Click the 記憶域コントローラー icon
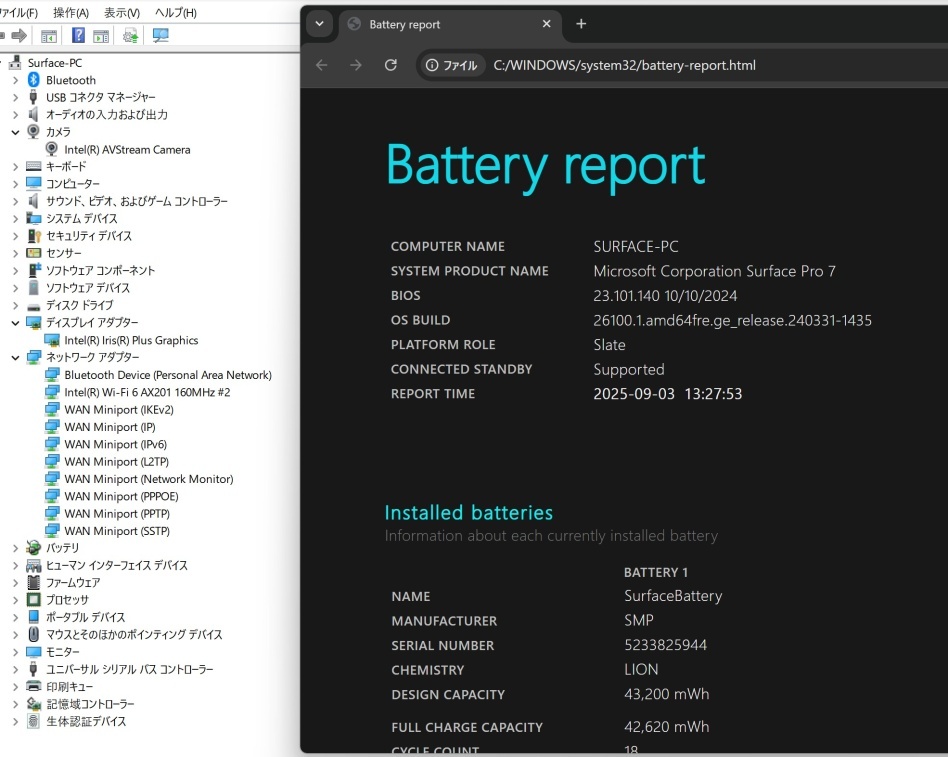The height and width of the screenshot is (757, 948). (x=34, y=704)
